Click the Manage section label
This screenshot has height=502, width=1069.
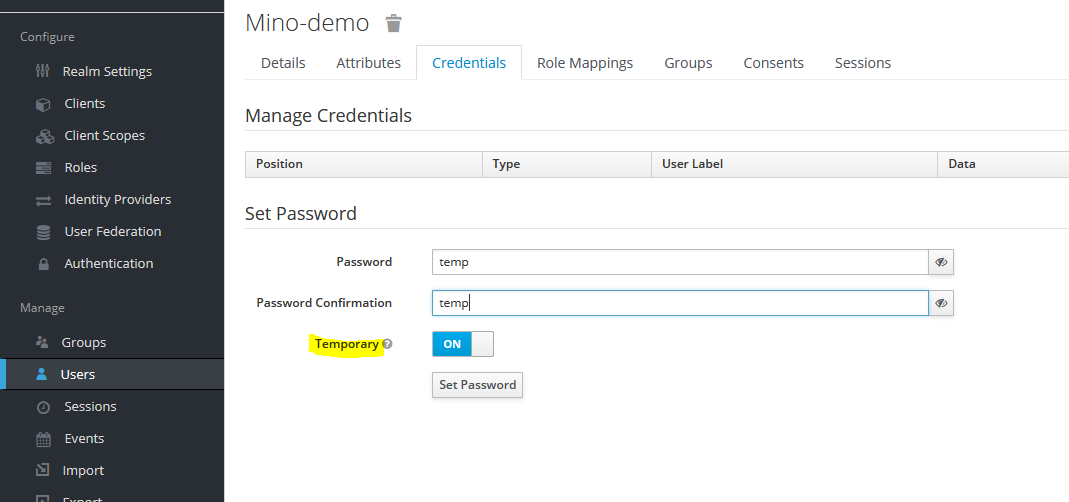[x=42, y=308]
